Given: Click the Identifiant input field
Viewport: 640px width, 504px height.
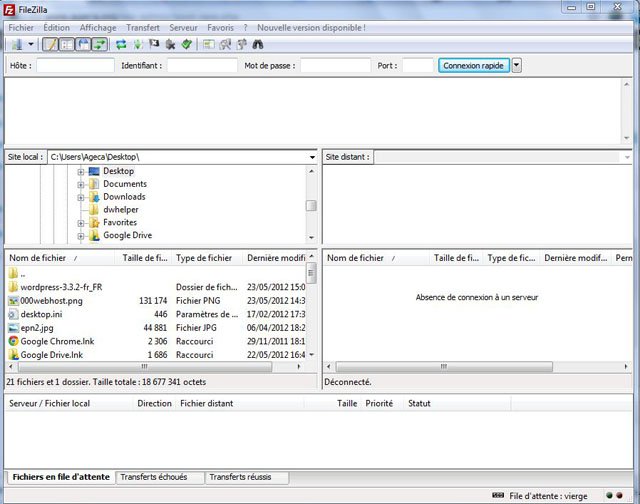Looking at the screenshot, I should click(x=202, y=65).
